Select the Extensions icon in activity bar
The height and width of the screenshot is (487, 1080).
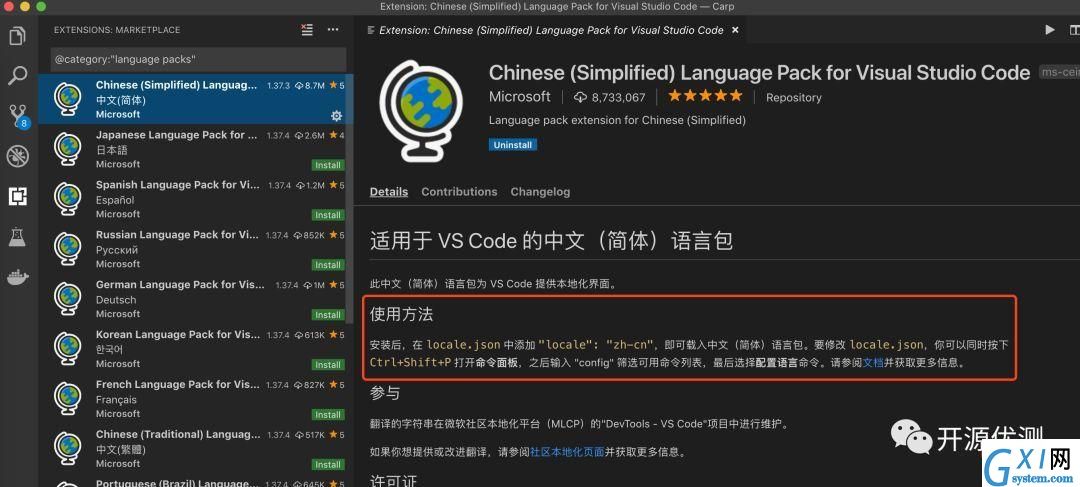pyautogui.click(x=17, y=197)
